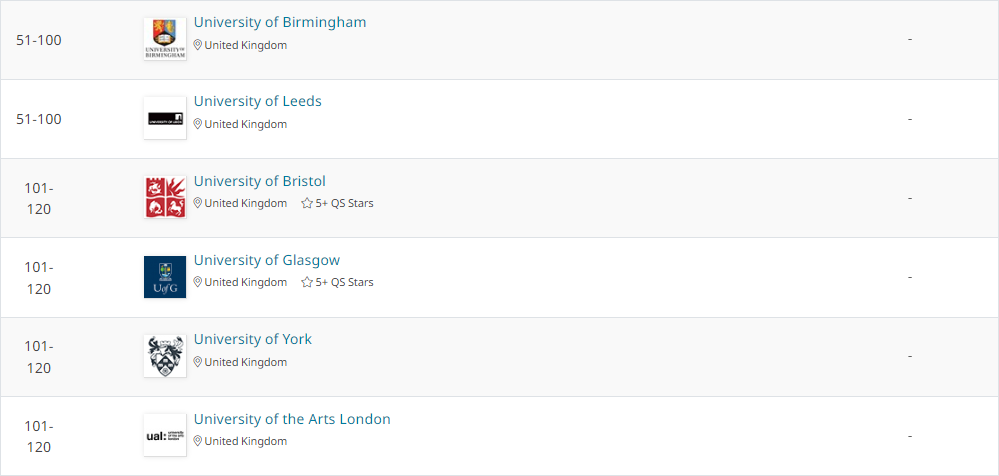Open the University of York link
This screenshot has width=999, height=476.
click(253, 339)
